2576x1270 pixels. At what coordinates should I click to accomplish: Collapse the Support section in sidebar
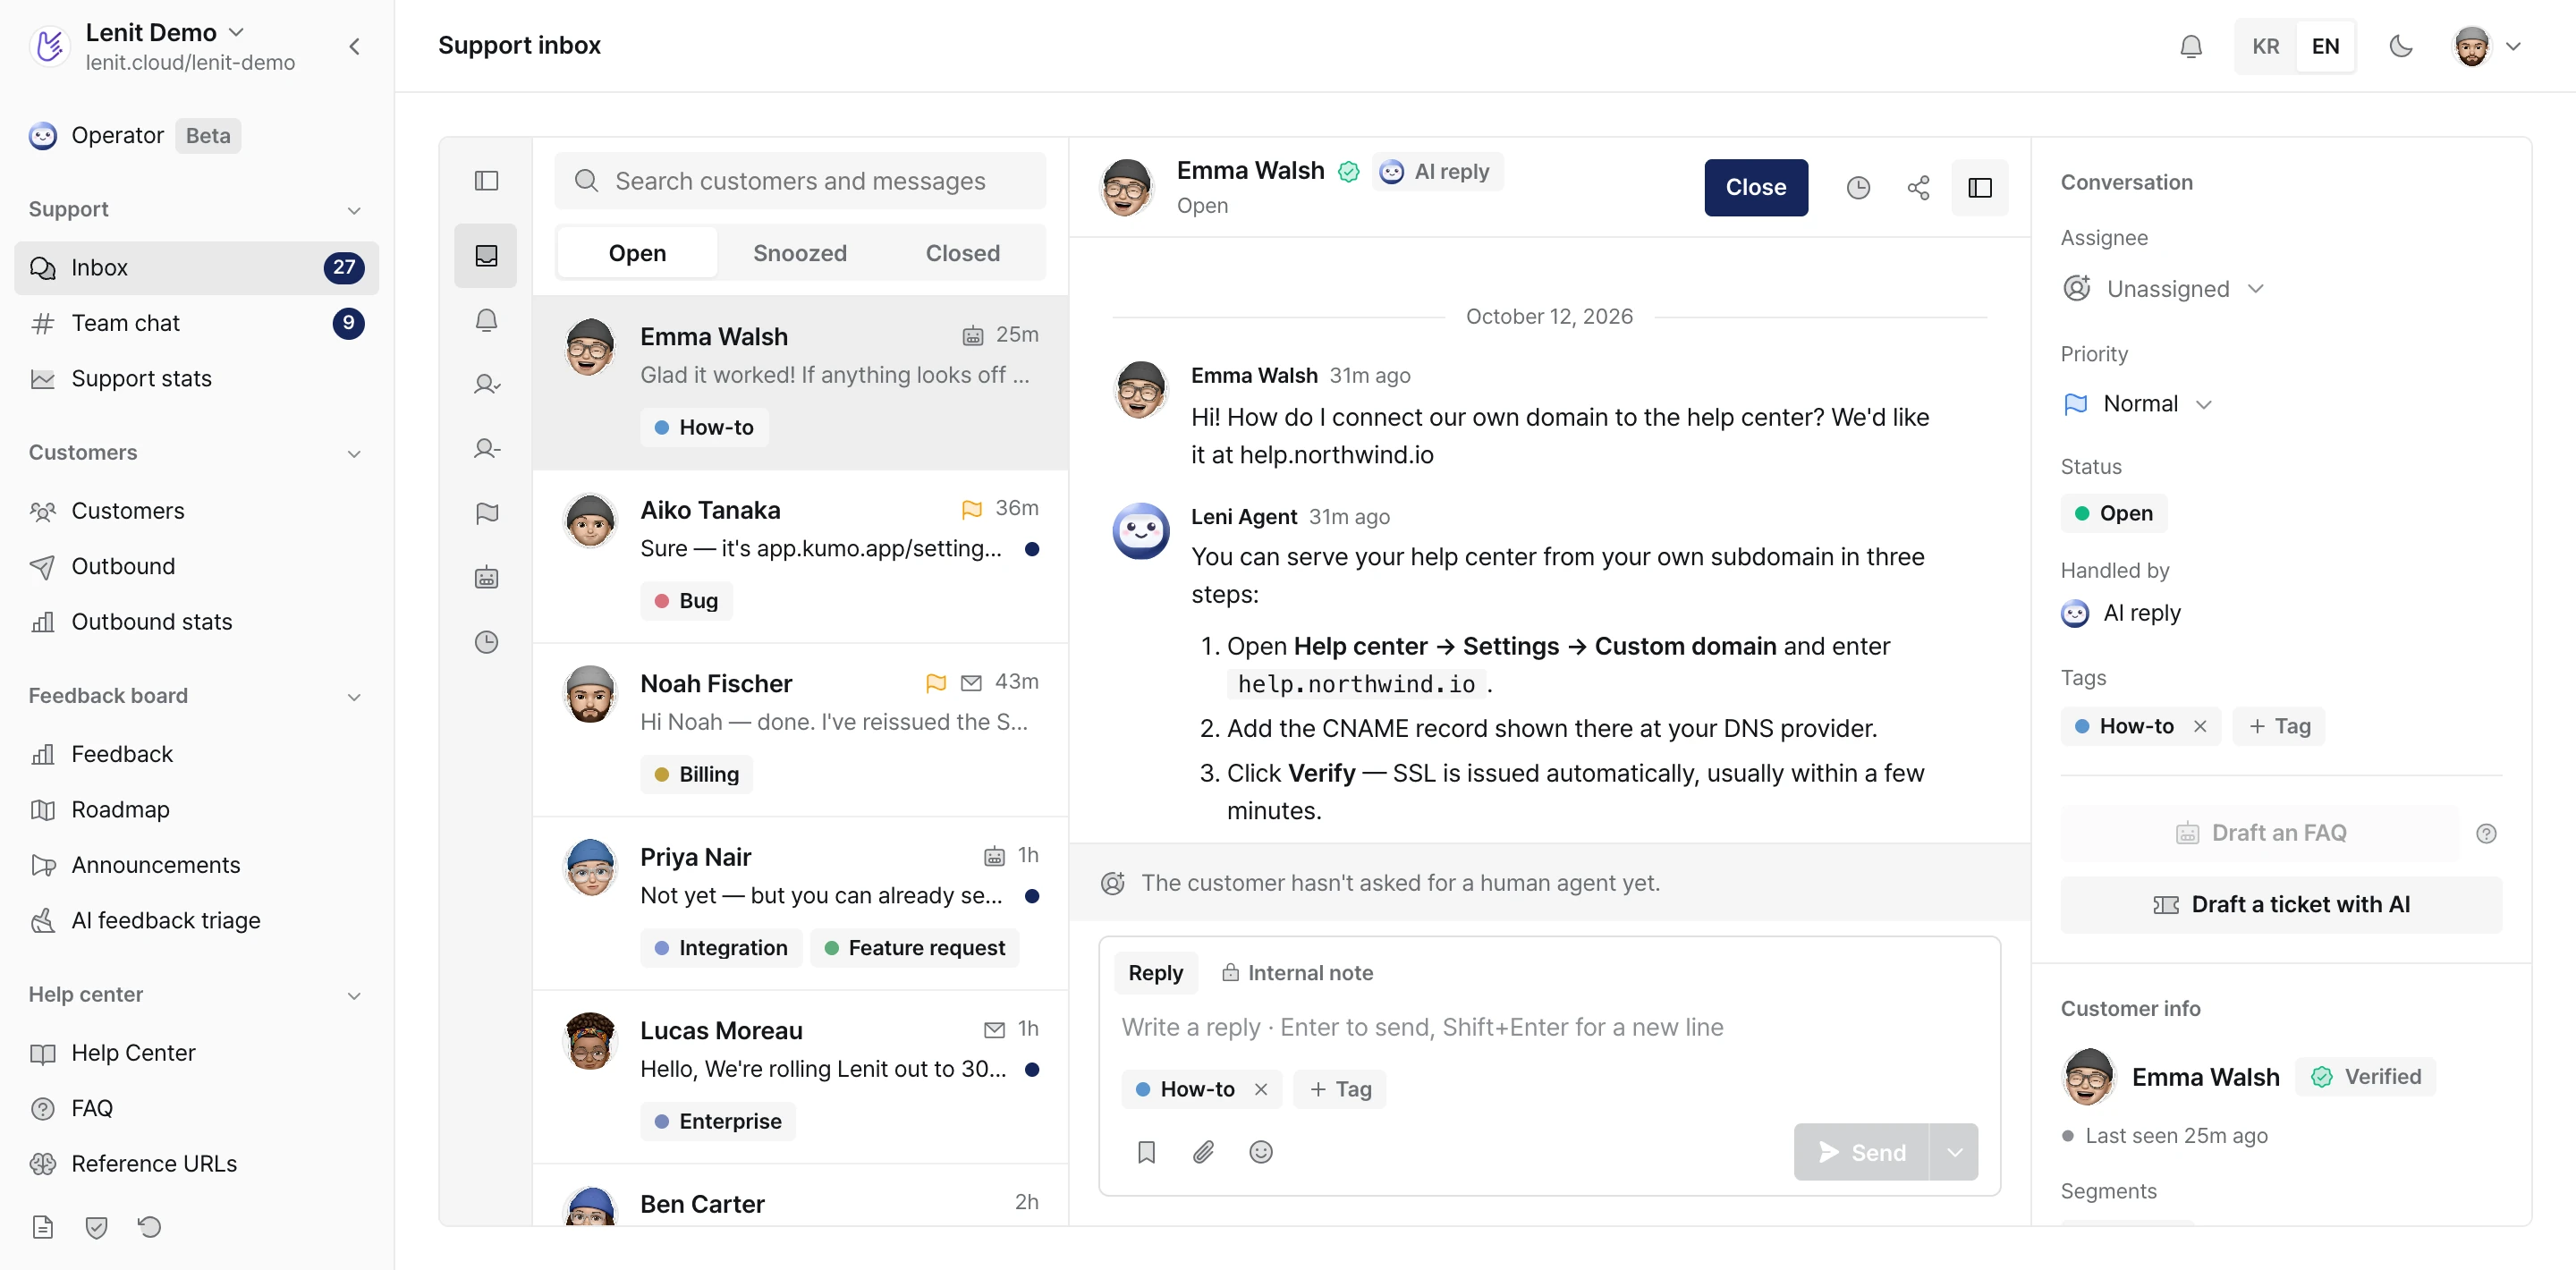[x=353, y=210]
